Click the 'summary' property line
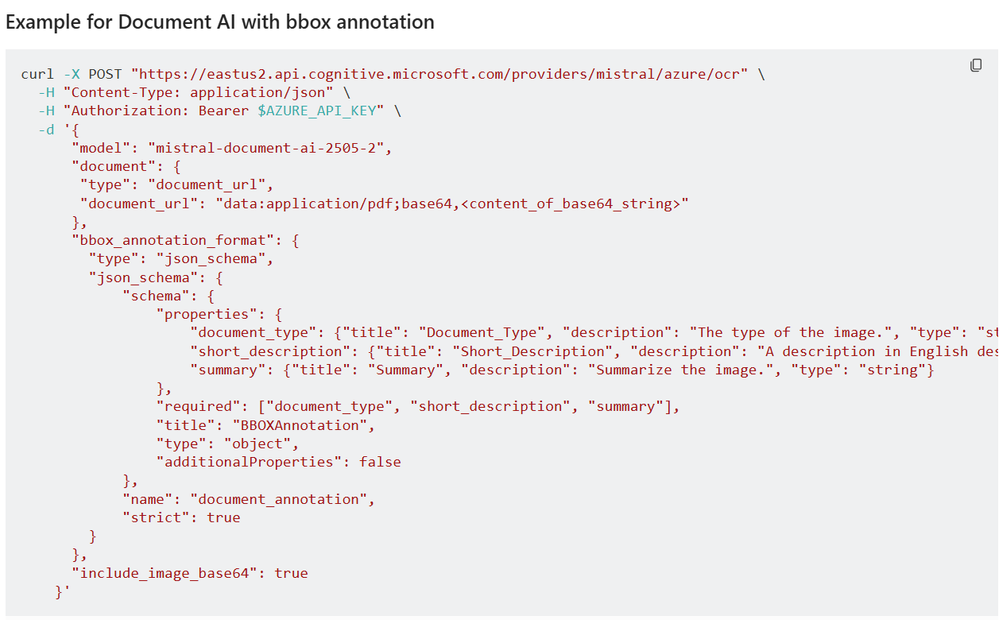The width and height of the screenshot is (999, 620). (x=562, y=370)
